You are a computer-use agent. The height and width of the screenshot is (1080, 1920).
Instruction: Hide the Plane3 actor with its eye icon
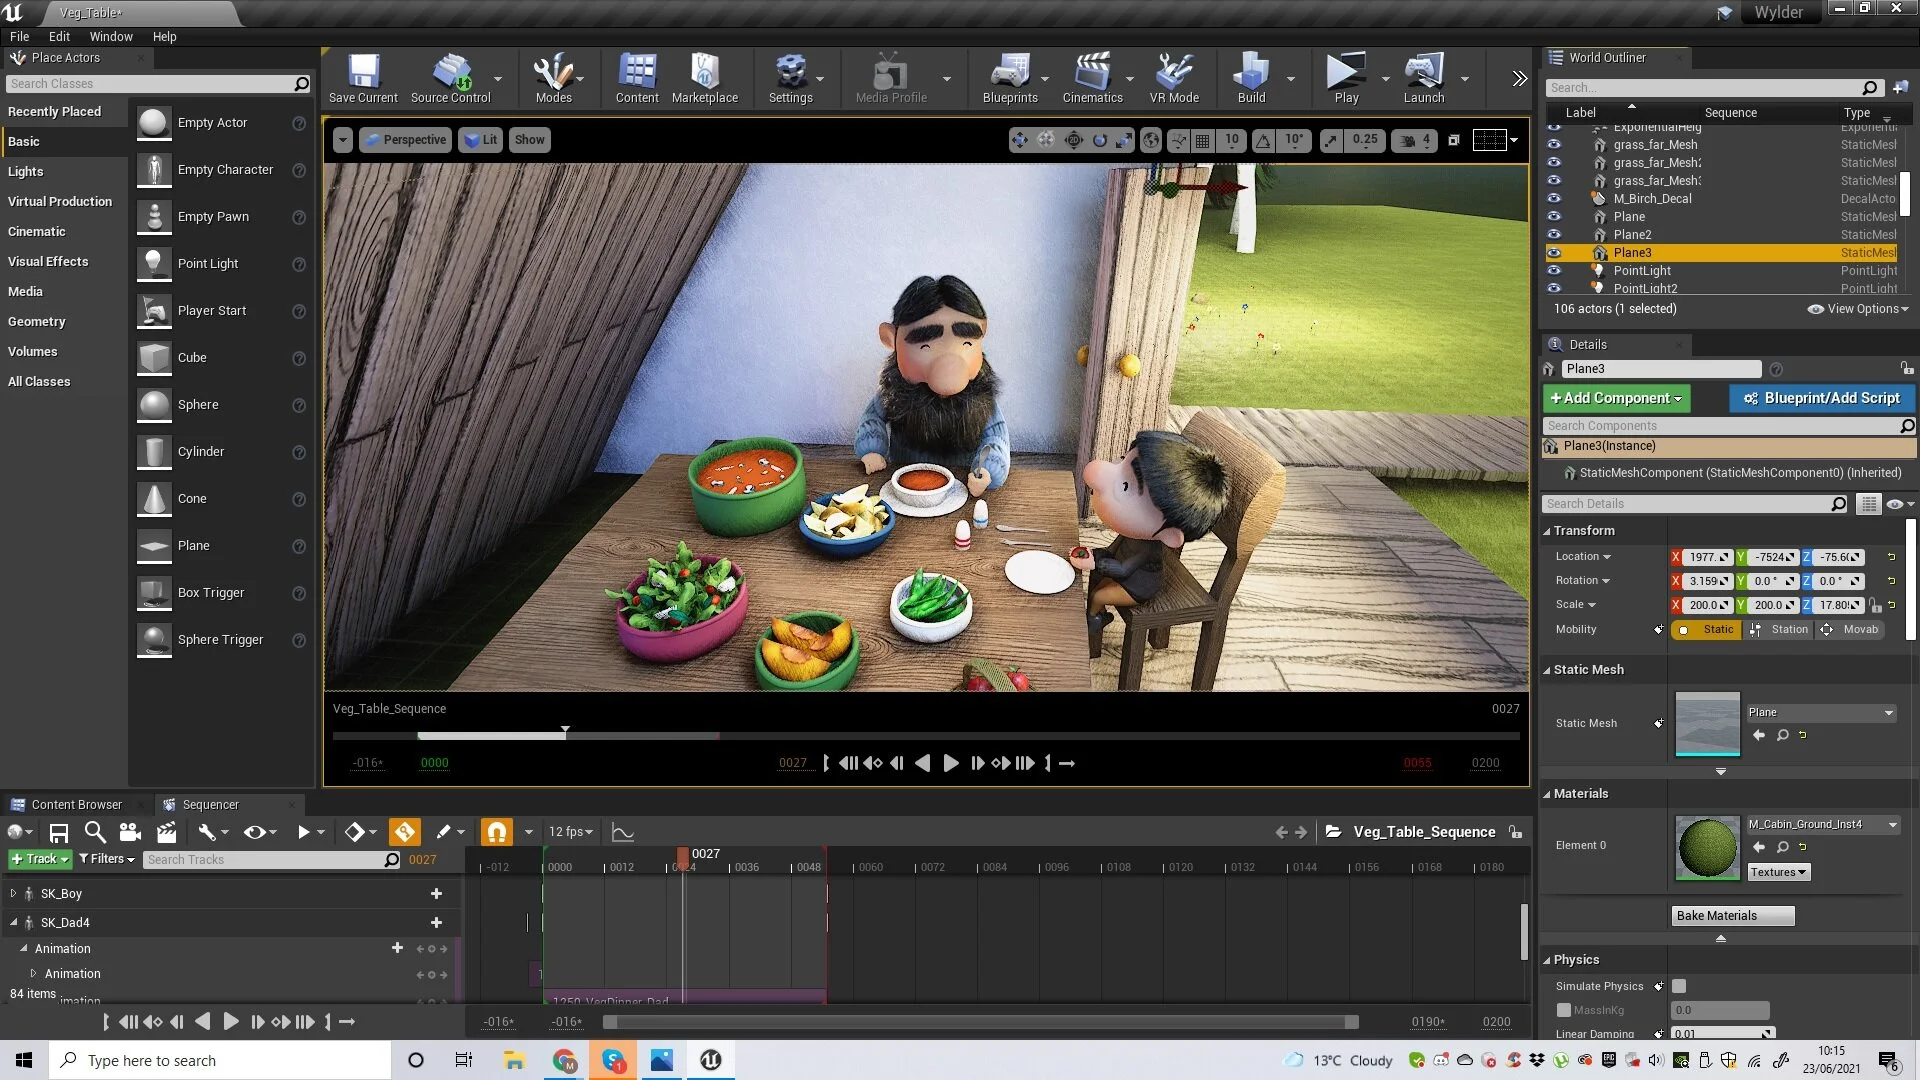(1554, 253)
